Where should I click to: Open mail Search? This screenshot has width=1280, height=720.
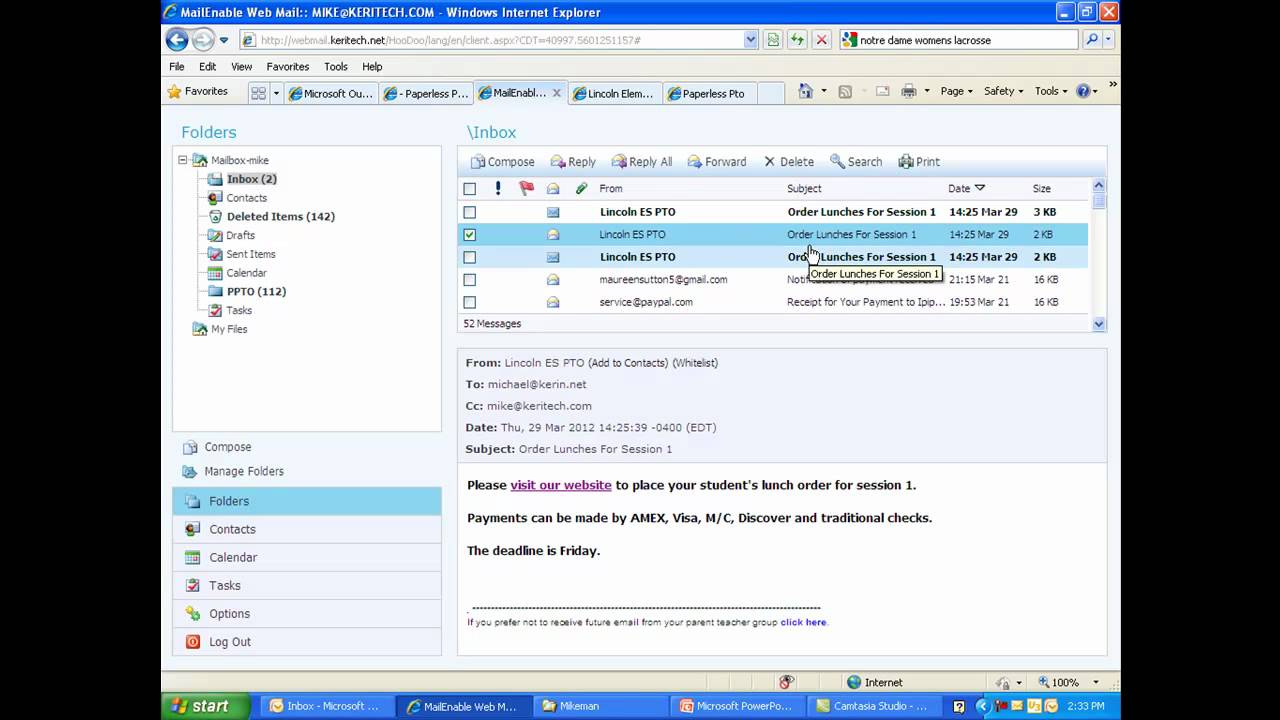click(856, 162)
